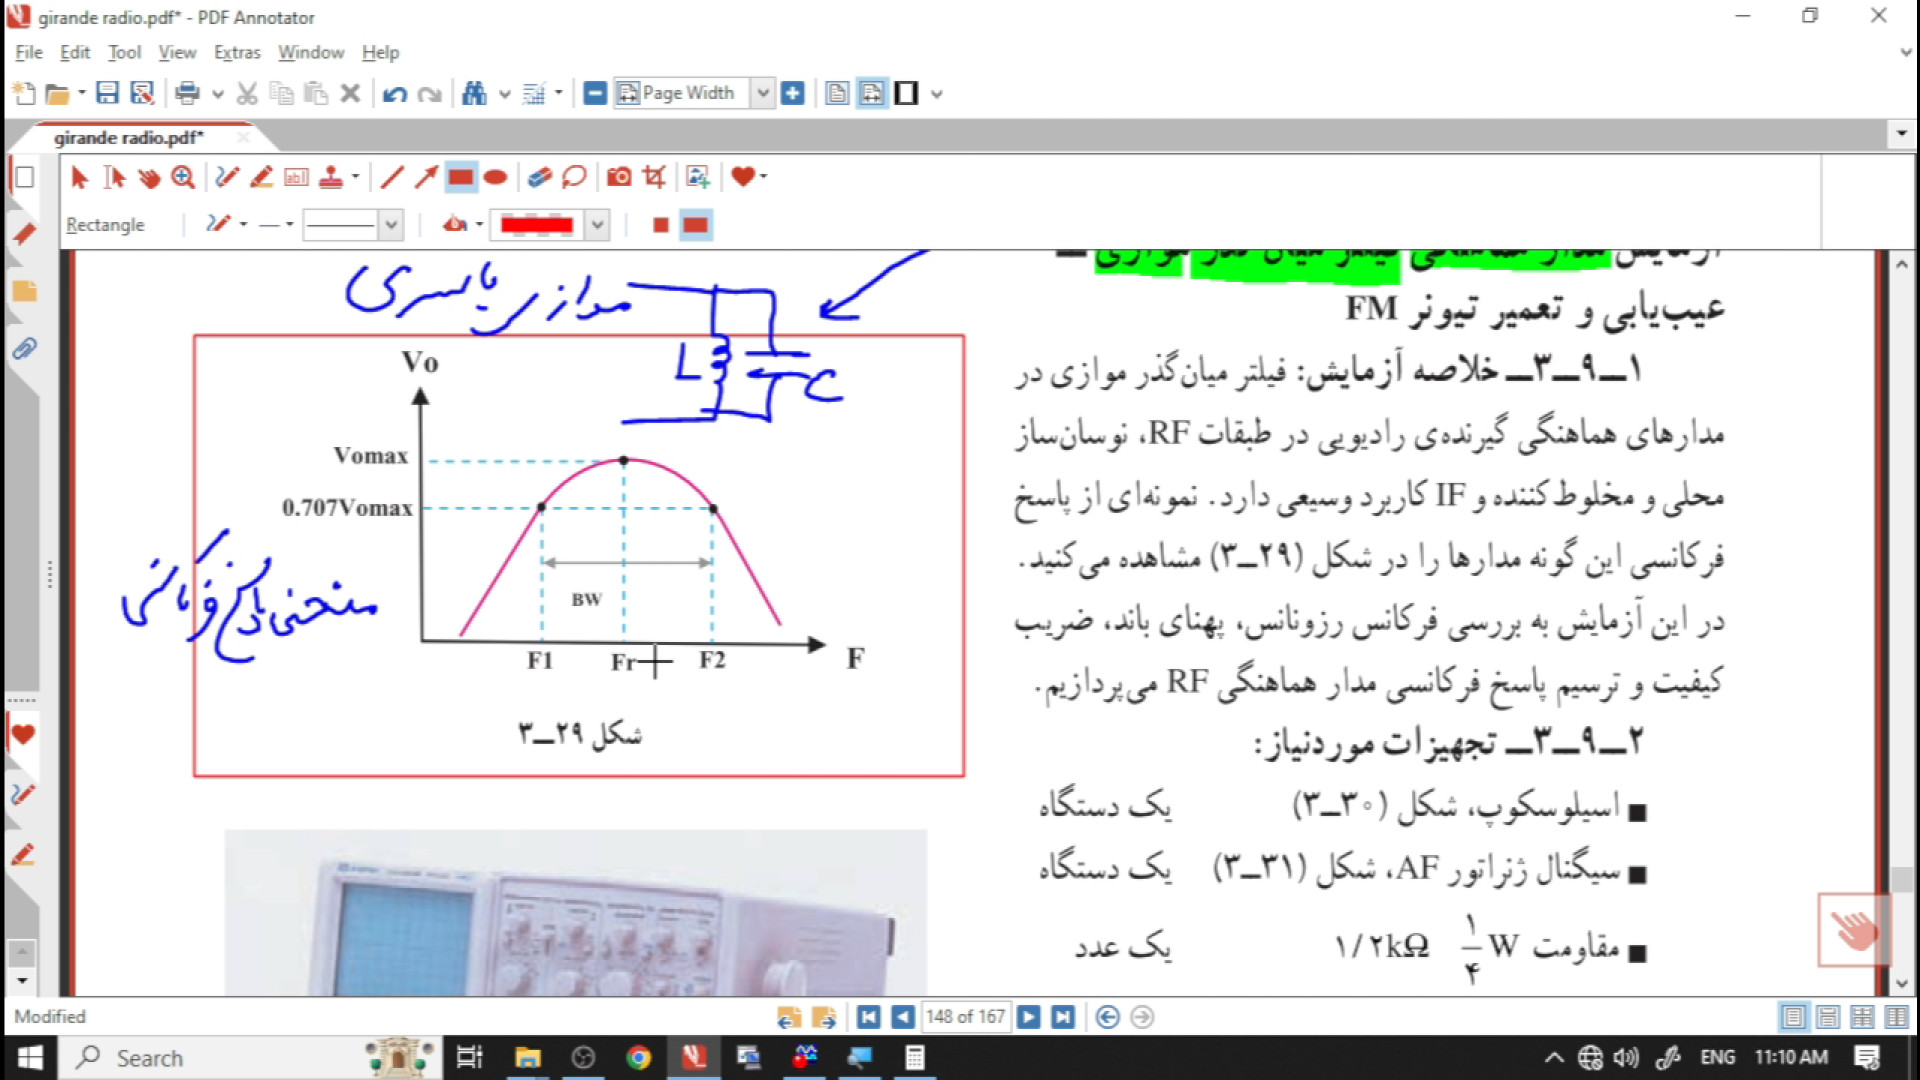Screen dimensions: 1920x1080
Task: Enable square rectangle shape option
Action: (660, 225)
